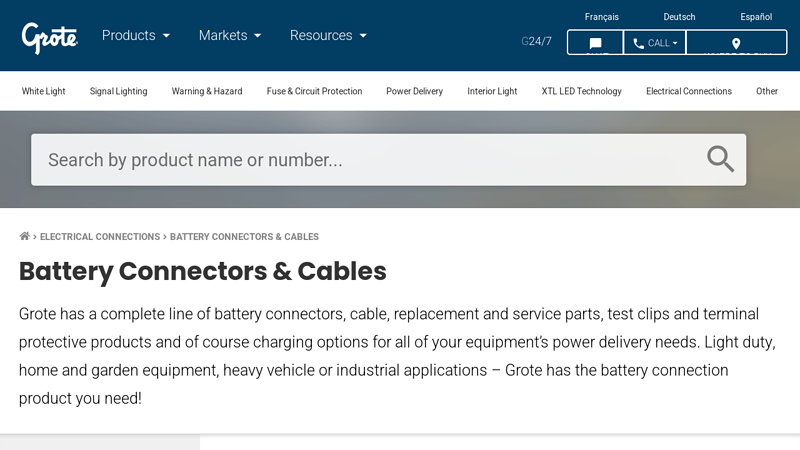Expand the Markets menu
Screen dimensions: 800x450
click(230, 35)
